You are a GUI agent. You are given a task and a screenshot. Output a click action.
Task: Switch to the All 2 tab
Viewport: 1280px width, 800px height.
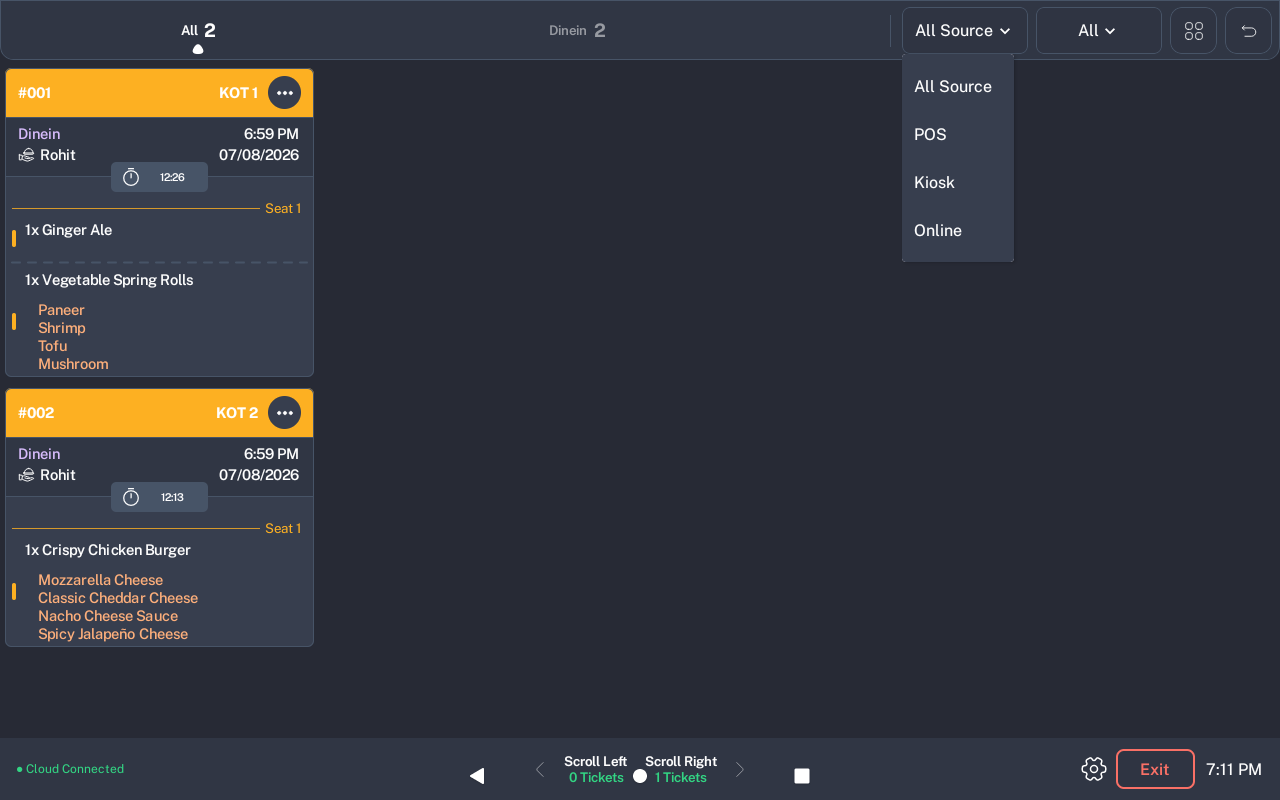click(198, 31)
